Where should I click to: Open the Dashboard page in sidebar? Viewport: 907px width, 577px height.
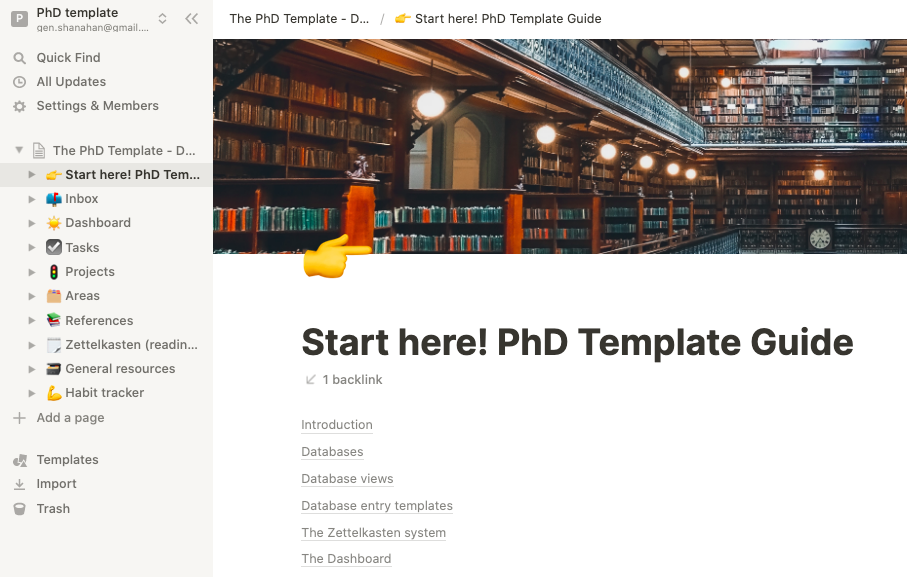tap(98, 223)
